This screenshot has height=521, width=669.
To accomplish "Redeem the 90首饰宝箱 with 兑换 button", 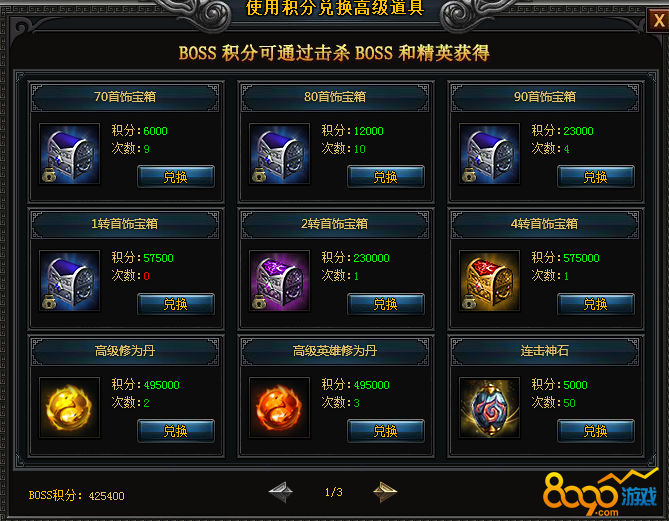I will (596, 177).
